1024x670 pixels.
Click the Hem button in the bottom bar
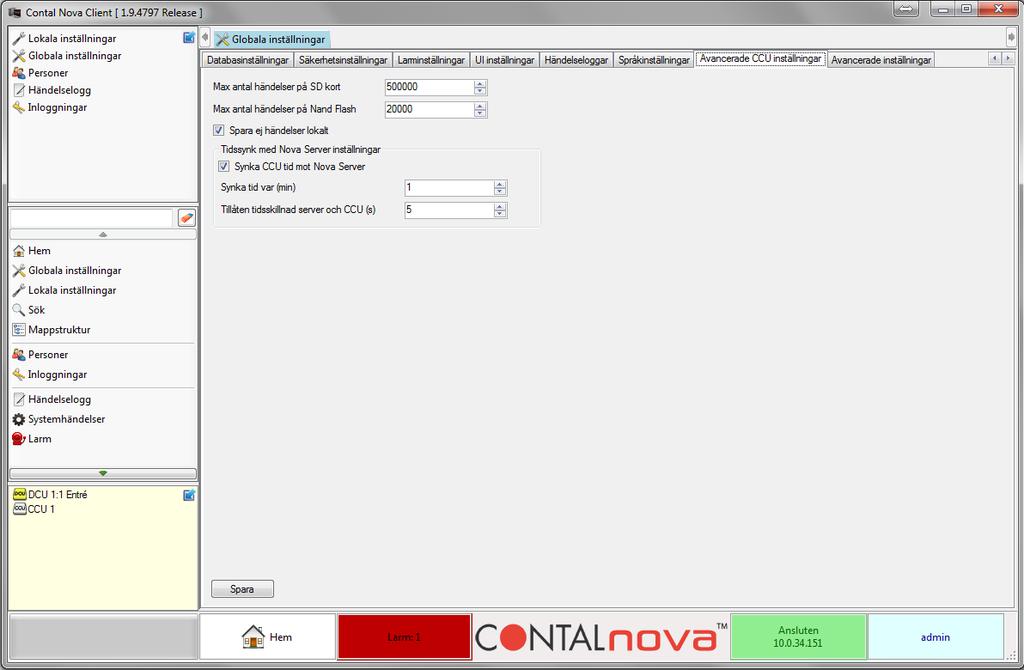click(x=268, y=637)
